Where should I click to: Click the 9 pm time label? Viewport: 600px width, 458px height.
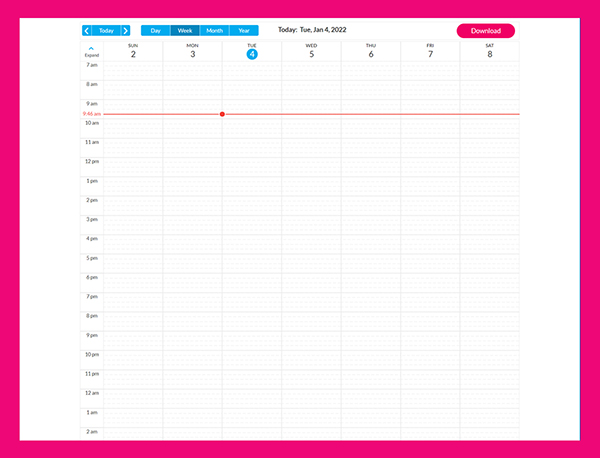point(92,335)
